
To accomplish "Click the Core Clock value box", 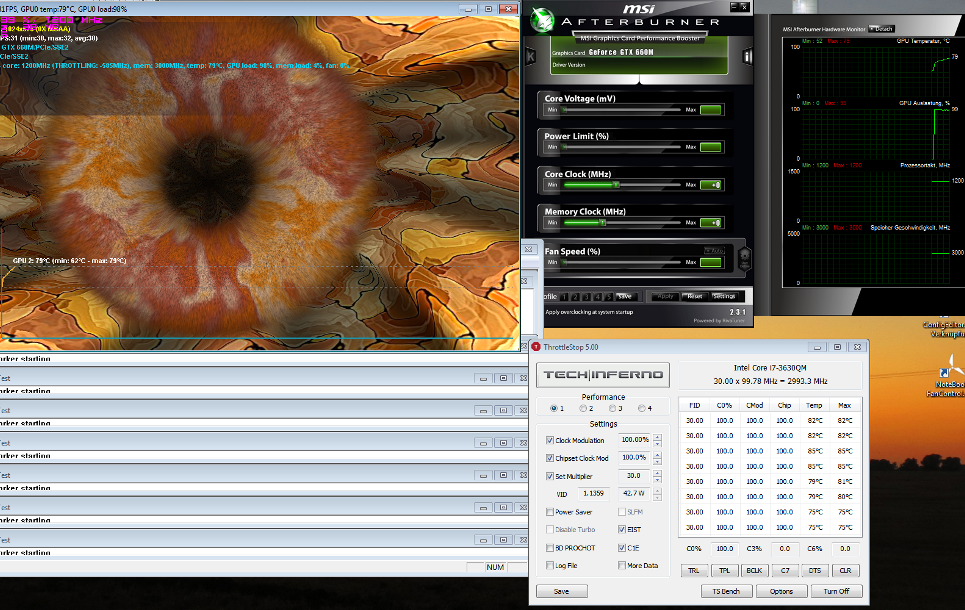I will pyautogui.click(x=711, y=185).
